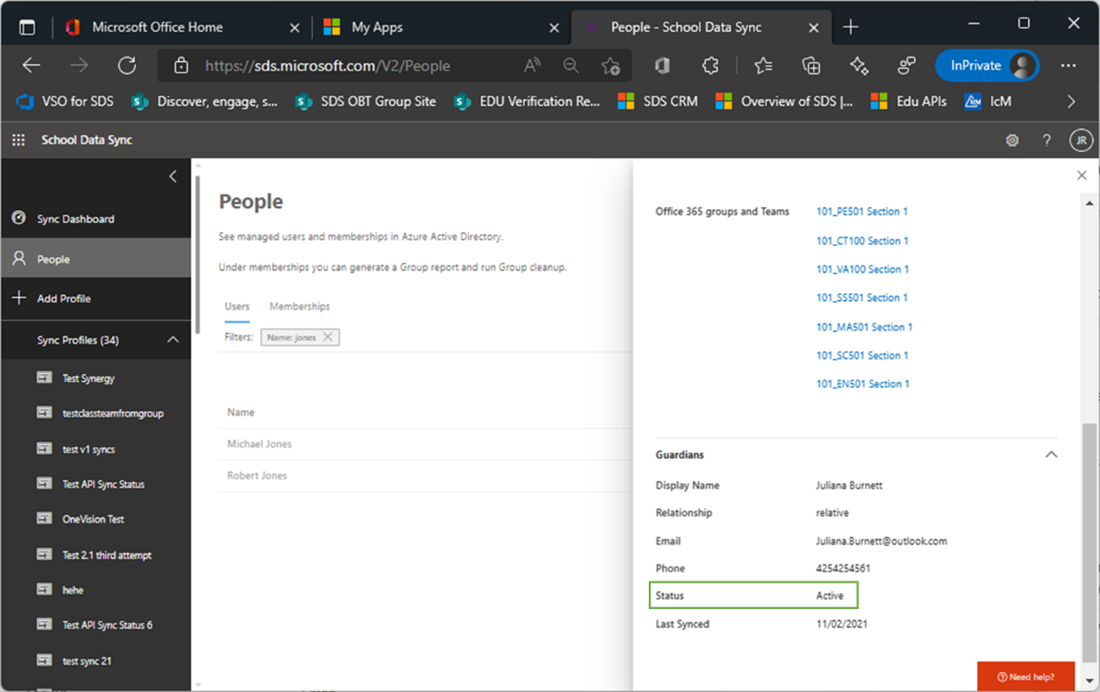Open School Data Sync settings gear
Viewport: 1100px width, 692px height.
(1012, 140)
